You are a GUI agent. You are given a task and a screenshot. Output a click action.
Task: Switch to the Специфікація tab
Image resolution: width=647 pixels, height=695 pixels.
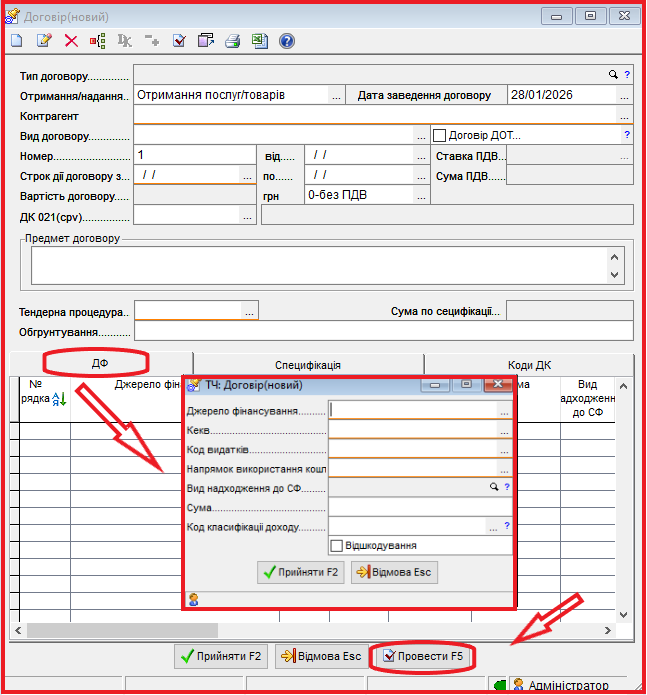coord(308,365)
